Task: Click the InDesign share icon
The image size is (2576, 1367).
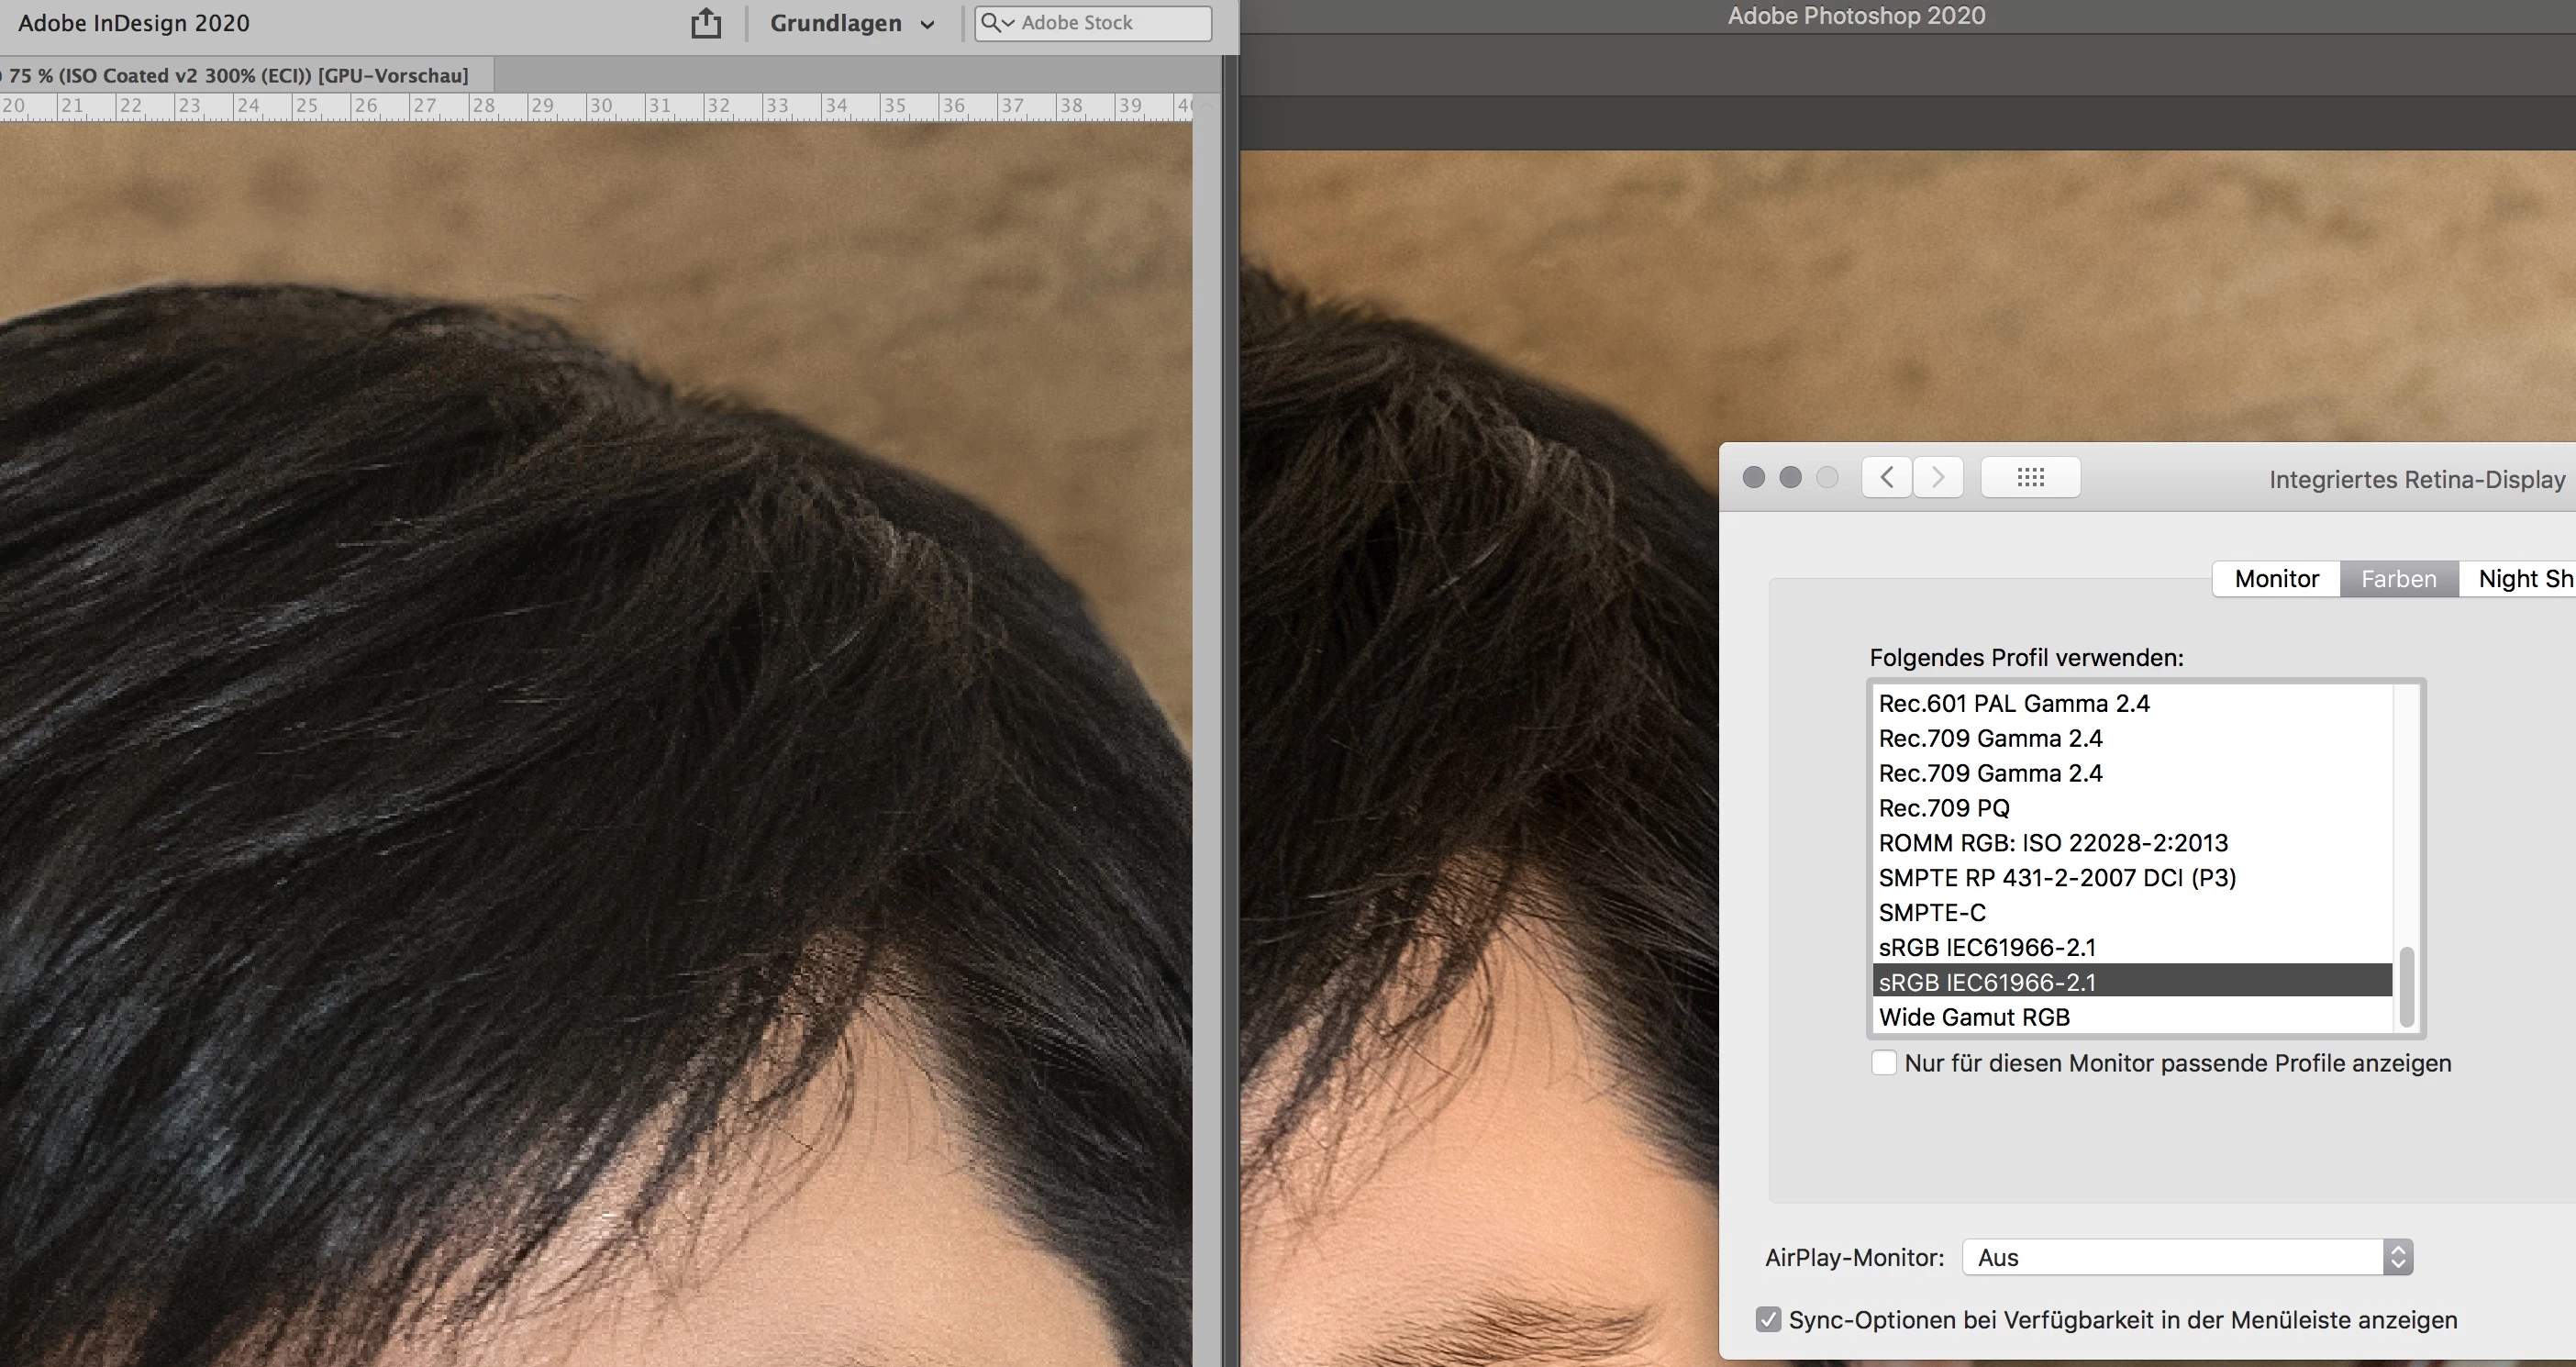Action: [706, 23]
